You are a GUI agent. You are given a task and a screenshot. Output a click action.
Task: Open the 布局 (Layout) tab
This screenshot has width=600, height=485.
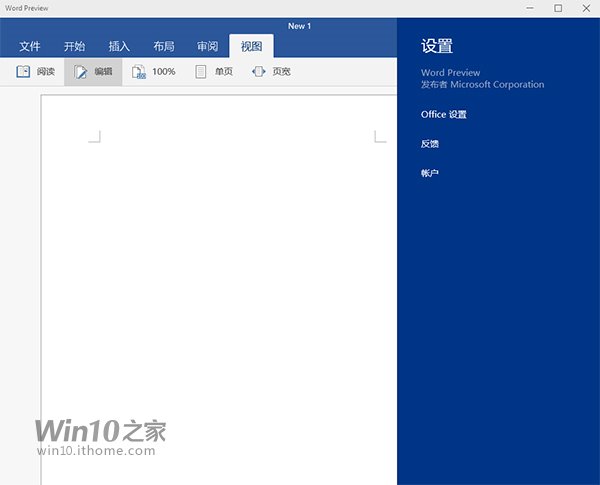point(164,46)
